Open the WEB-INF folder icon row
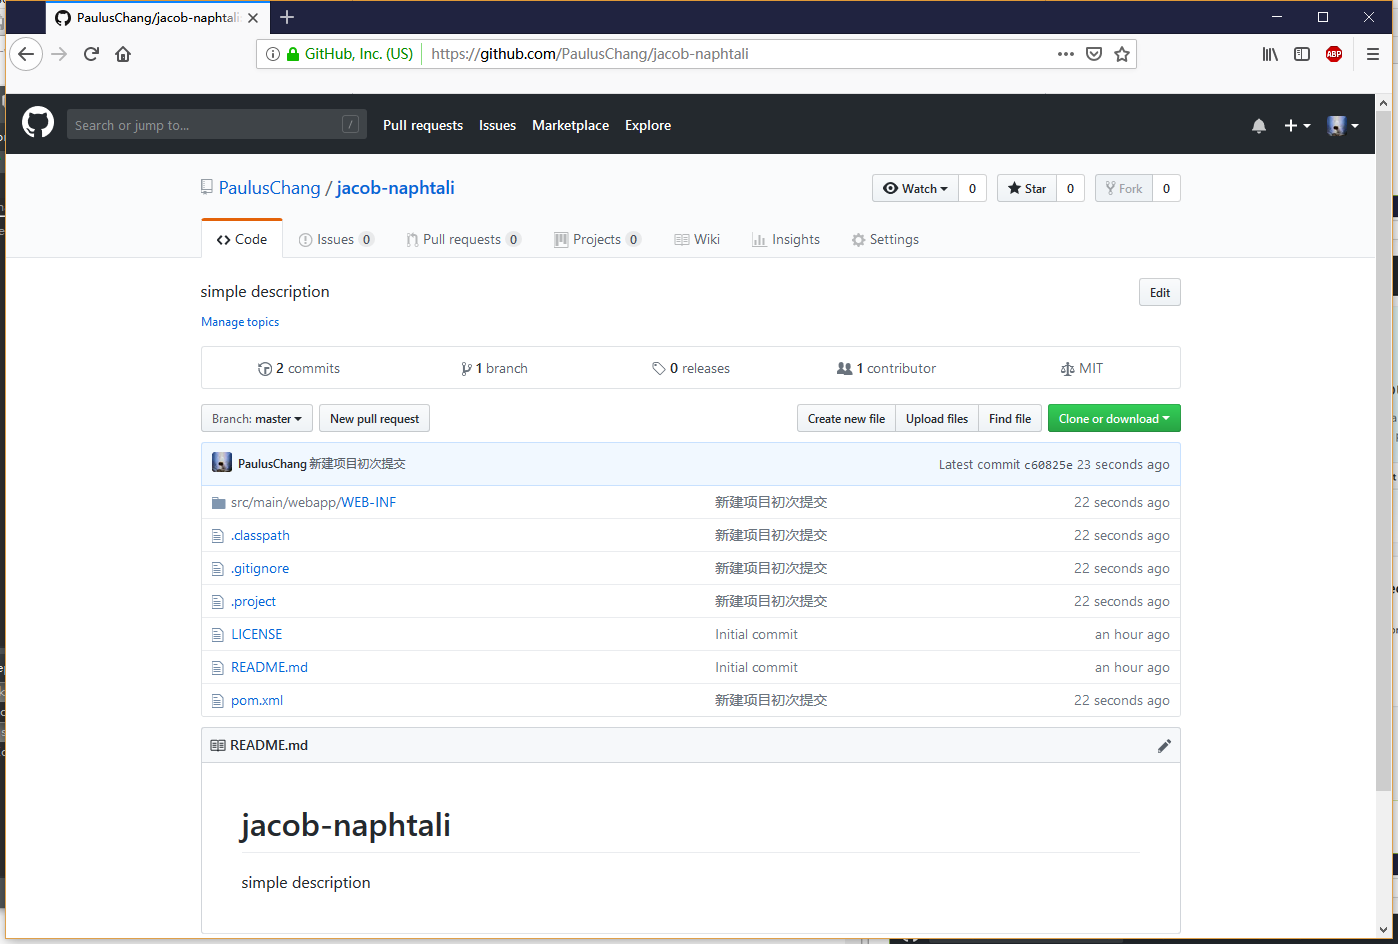1398x944 pixels. point(218,503)
